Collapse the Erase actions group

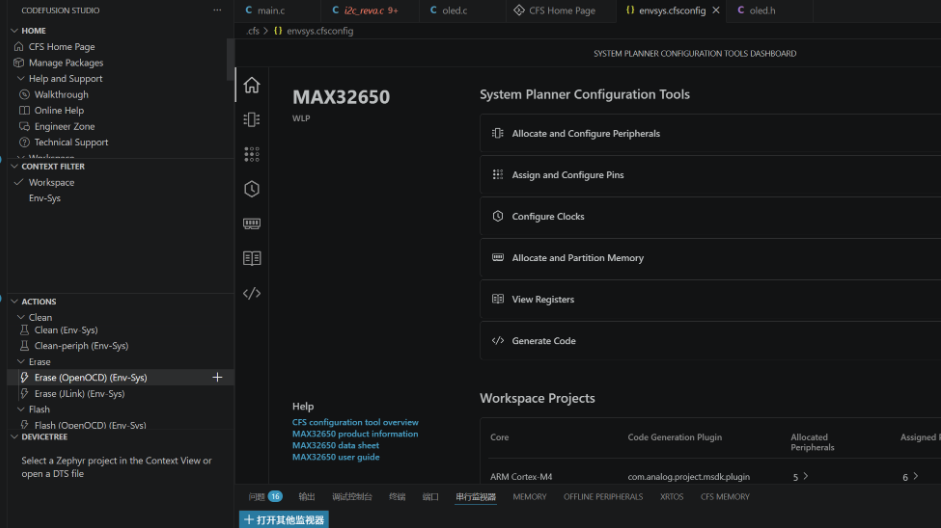coord(20,362)
